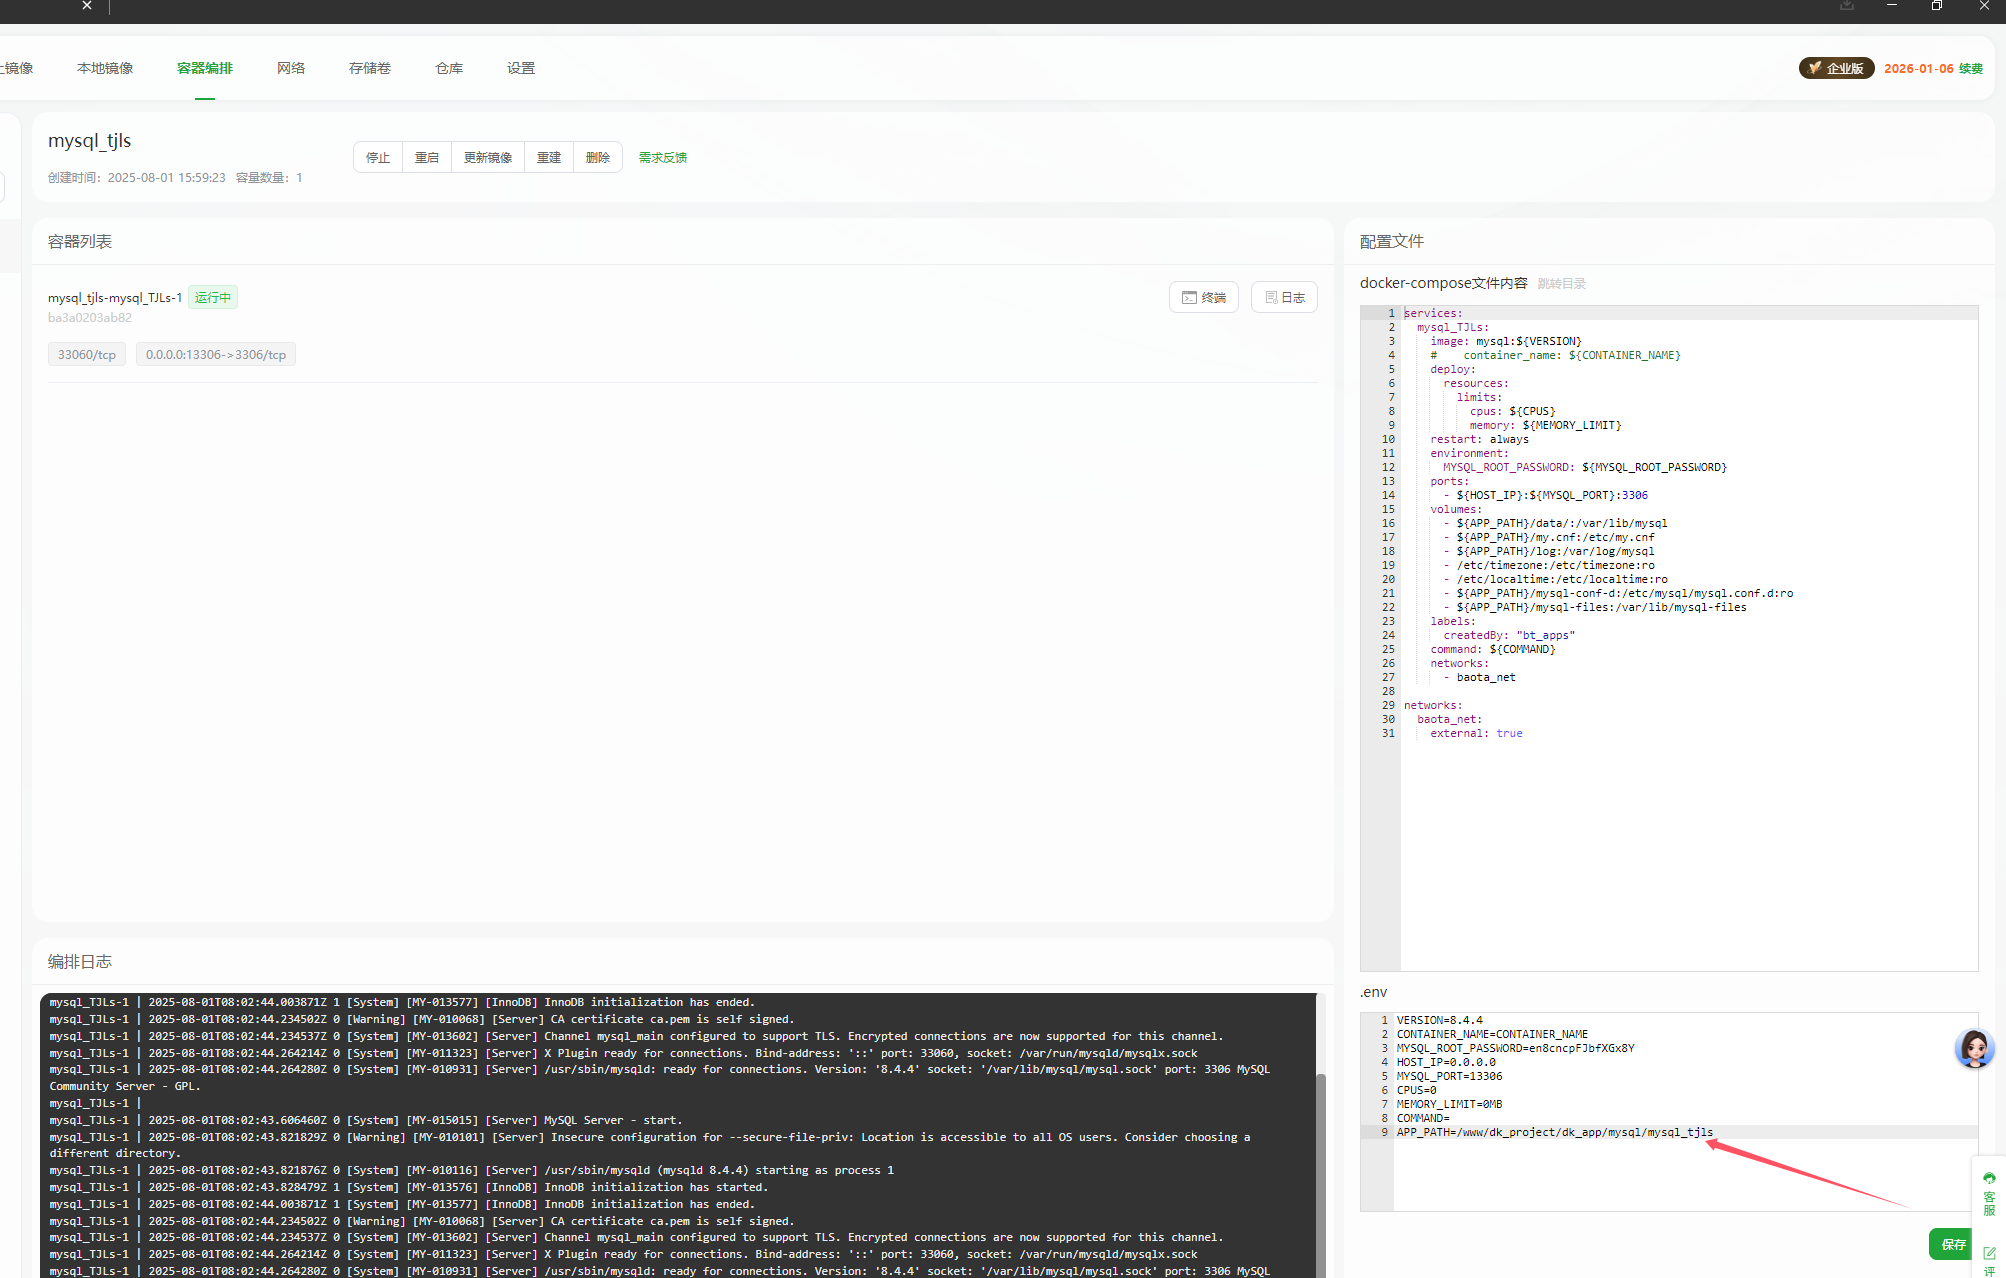Click the 更新镜像 button

click(488, 158)
